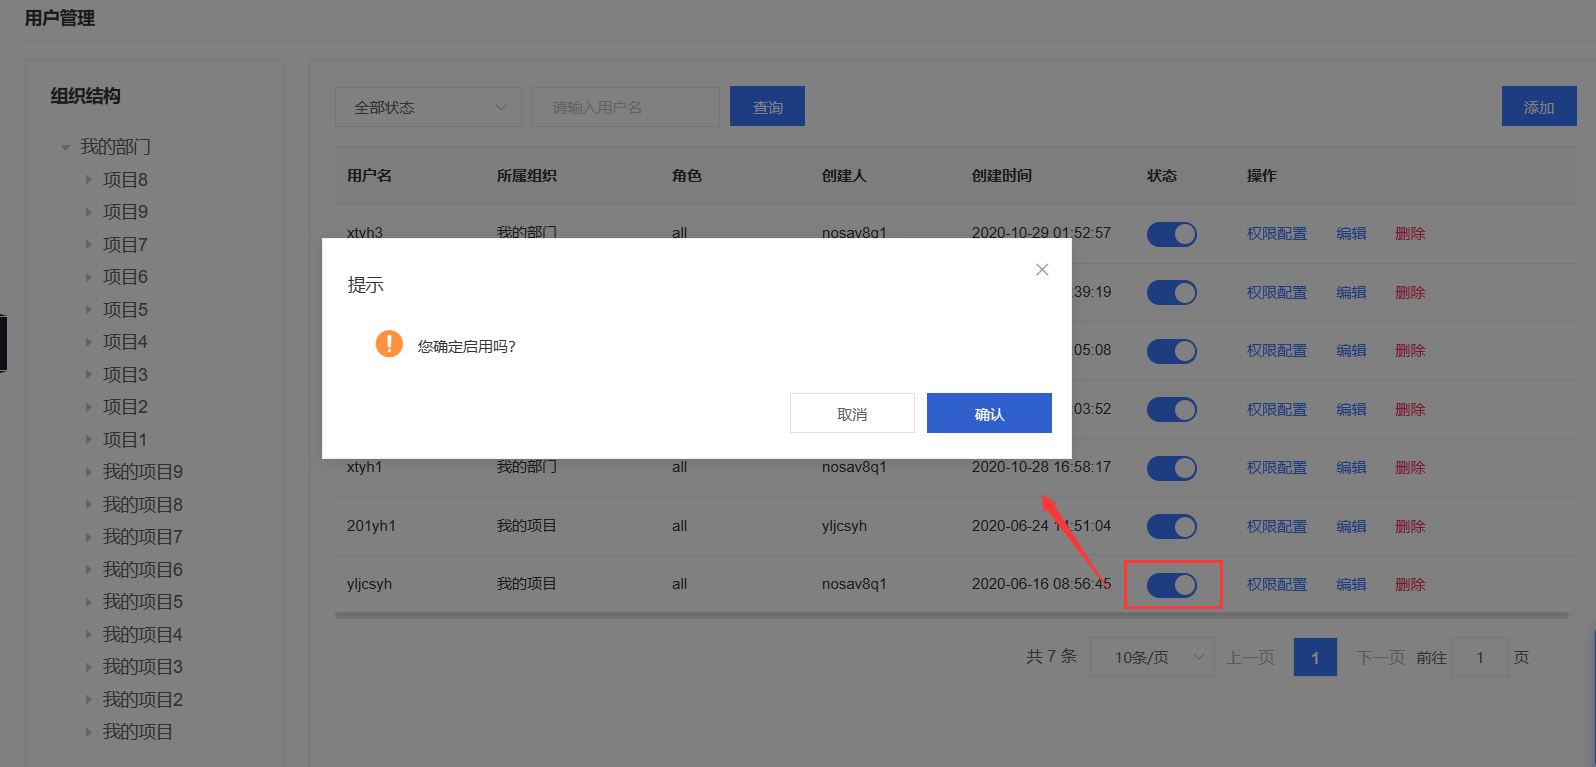Click 权限配置 for user yljcsyh
The image size is (1596, 767).
click(x=1277, y=584)
